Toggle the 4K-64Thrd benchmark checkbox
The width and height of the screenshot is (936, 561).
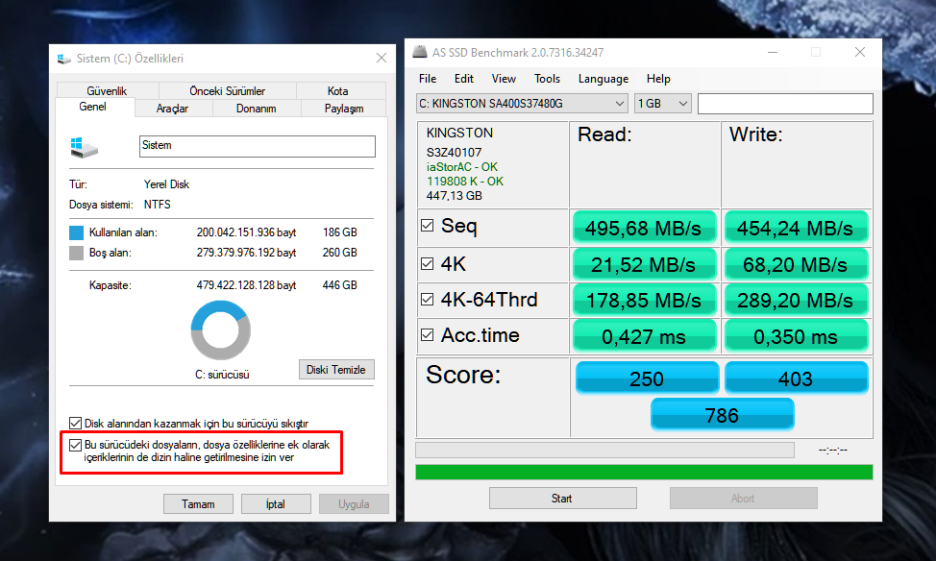pyautogui.click(x=427, y=300)
